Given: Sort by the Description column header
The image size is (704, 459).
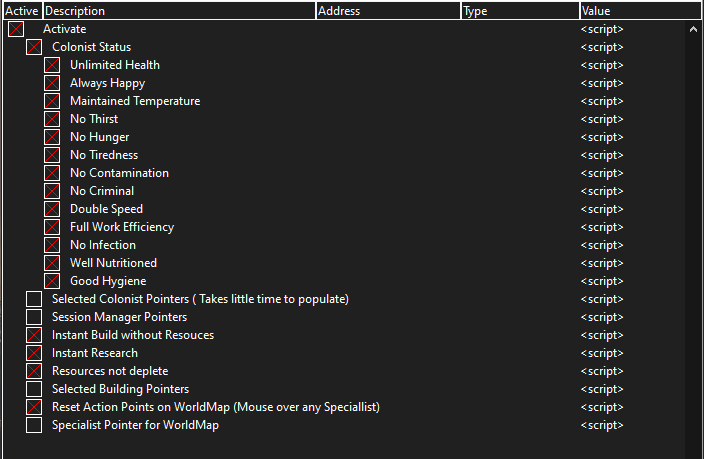Looking at the screenshot, I should 178,11.
